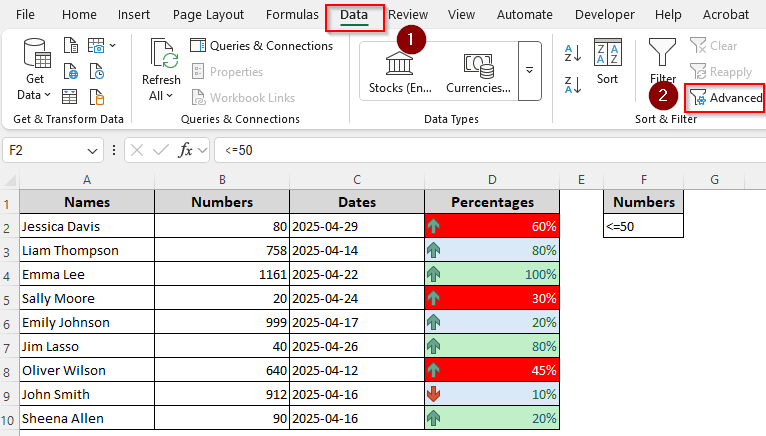Open the File tab
The height and width of the screenshot is (436, 766).
point(25,15)
